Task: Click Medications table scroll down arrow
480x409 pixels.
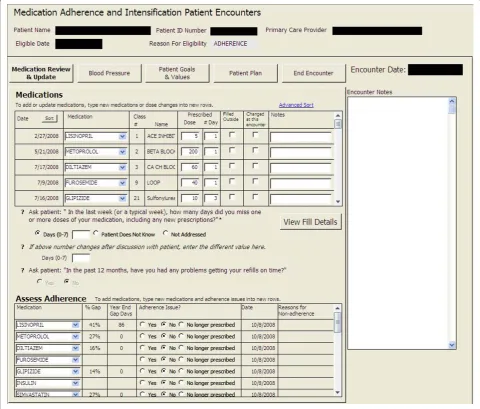Action: 338,201
